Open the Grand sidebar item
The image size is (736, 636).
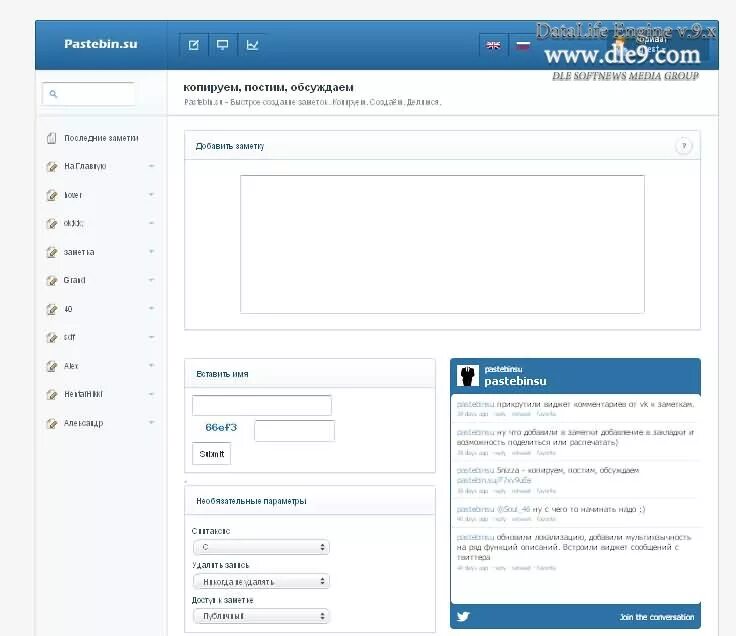74,280
